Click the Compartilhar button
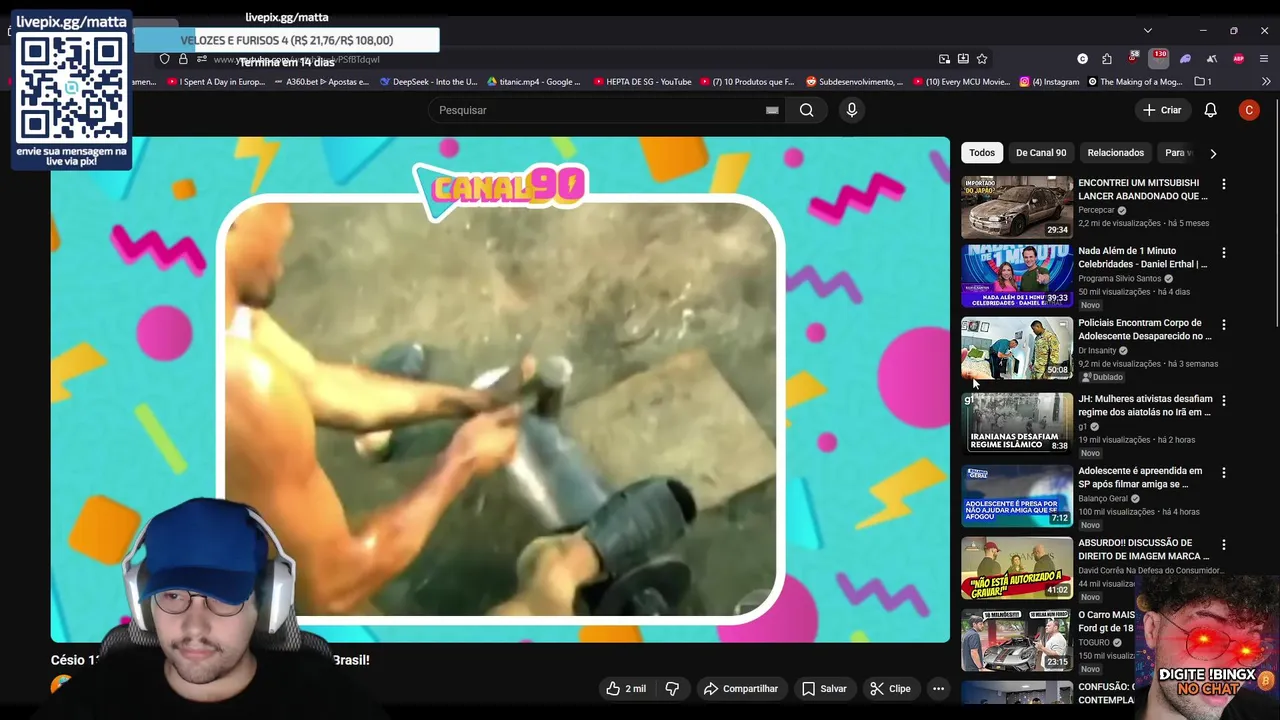The height and width of the screenshot is (720, 1280). pos(741,688)
